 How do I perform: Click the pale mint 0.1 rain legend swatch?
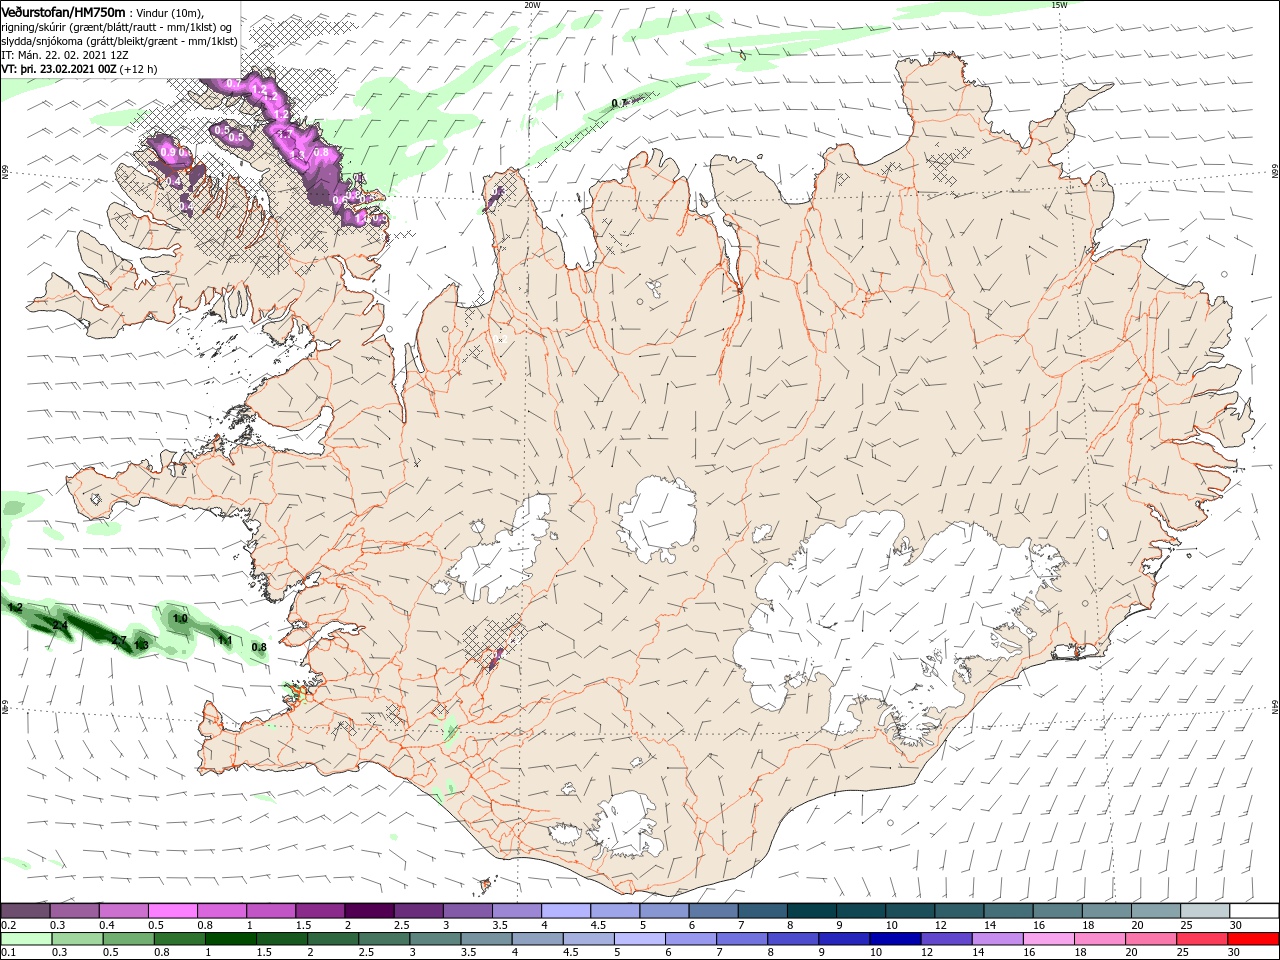25,939
